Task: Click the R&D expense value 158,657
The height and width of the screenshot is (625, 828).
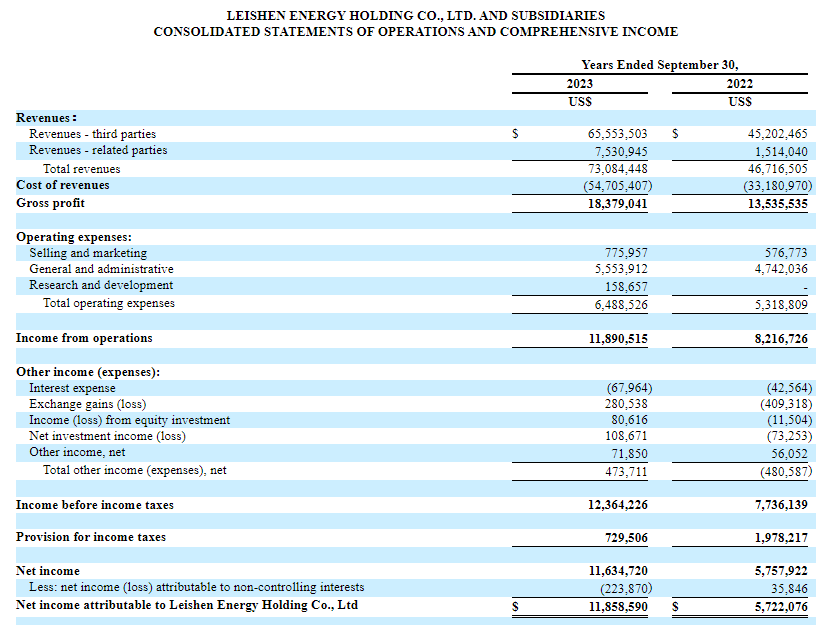Action: coord(626,287)
